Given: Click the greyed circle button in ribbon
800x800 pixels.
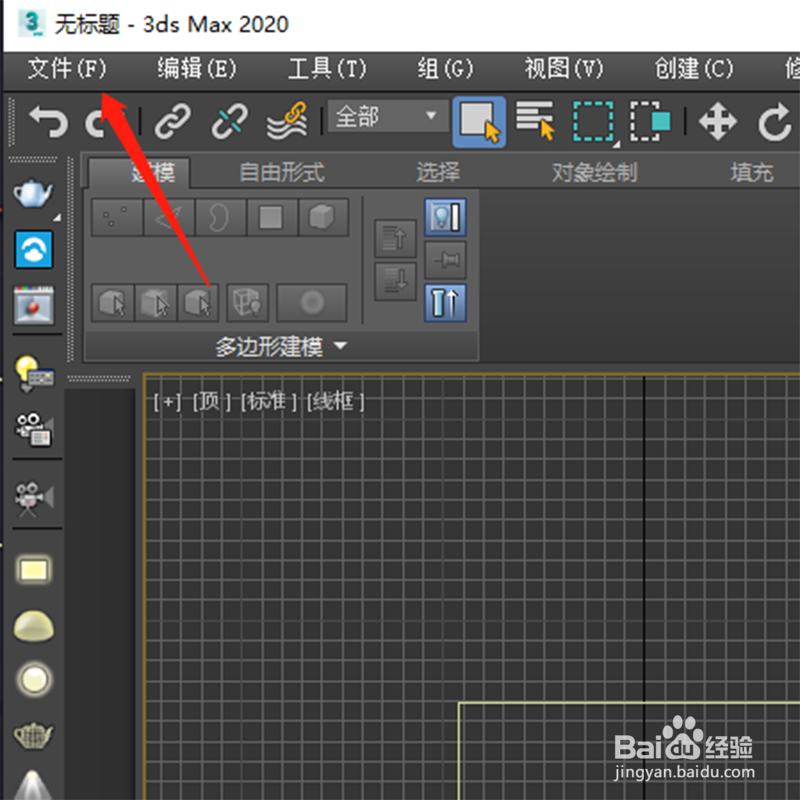Looking at the screenshot, I should 312,303.
